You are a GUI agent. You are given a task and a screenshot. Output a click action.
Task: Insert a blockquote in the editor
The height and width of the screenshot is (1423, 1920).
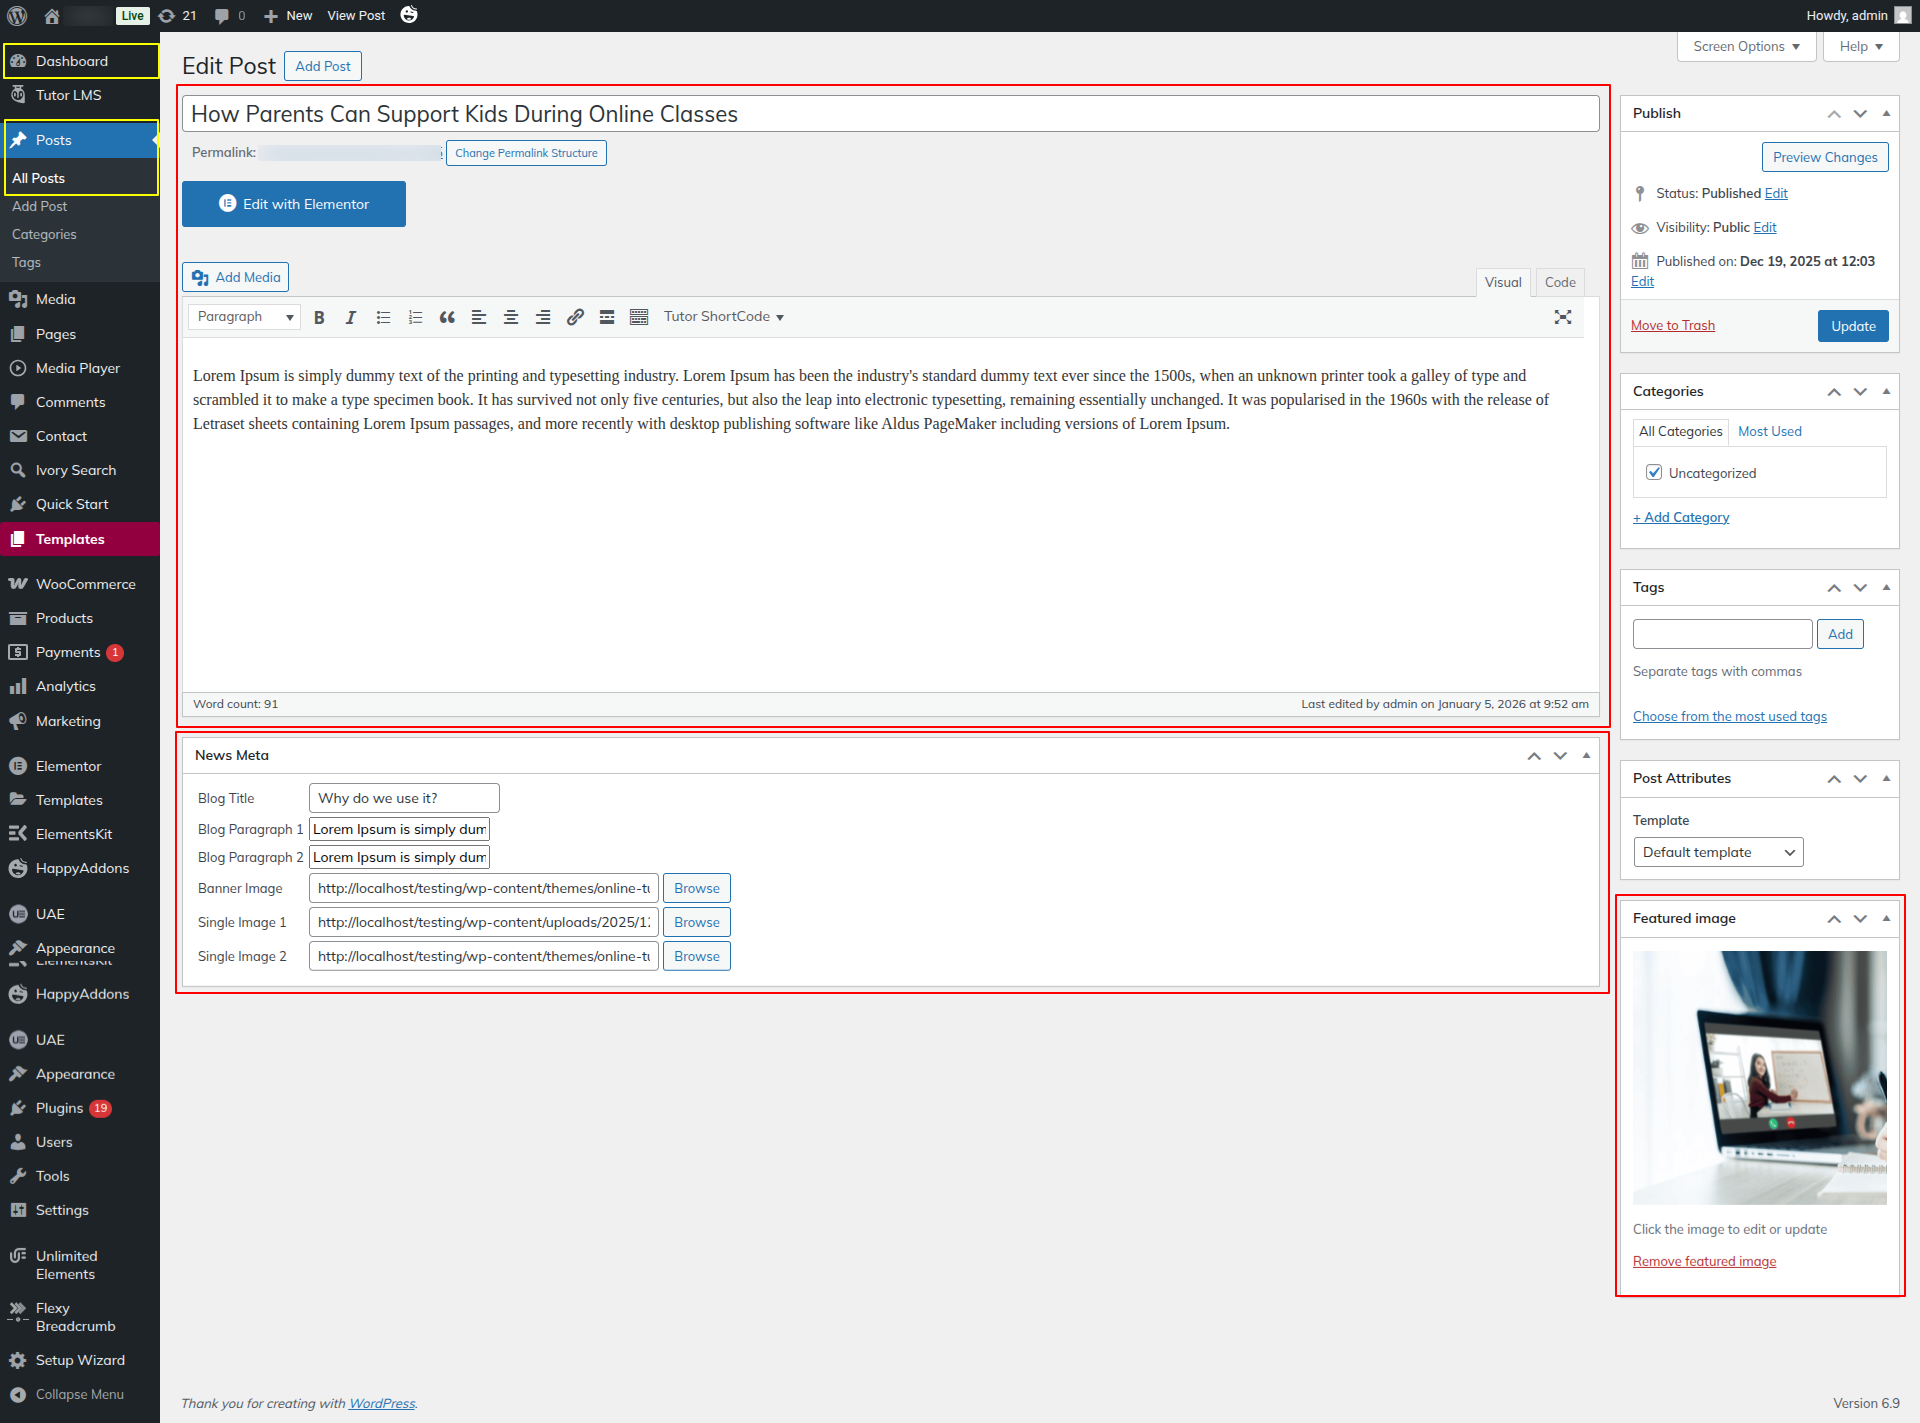coord(447,317)
